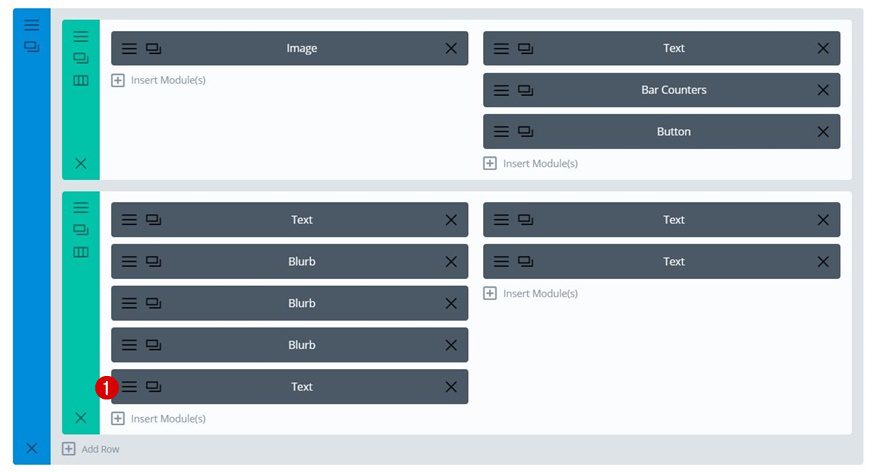This screenshot has width=880, height=472.
Task: Open Bar Counters module settings icon
Action: tap(501, 90)
